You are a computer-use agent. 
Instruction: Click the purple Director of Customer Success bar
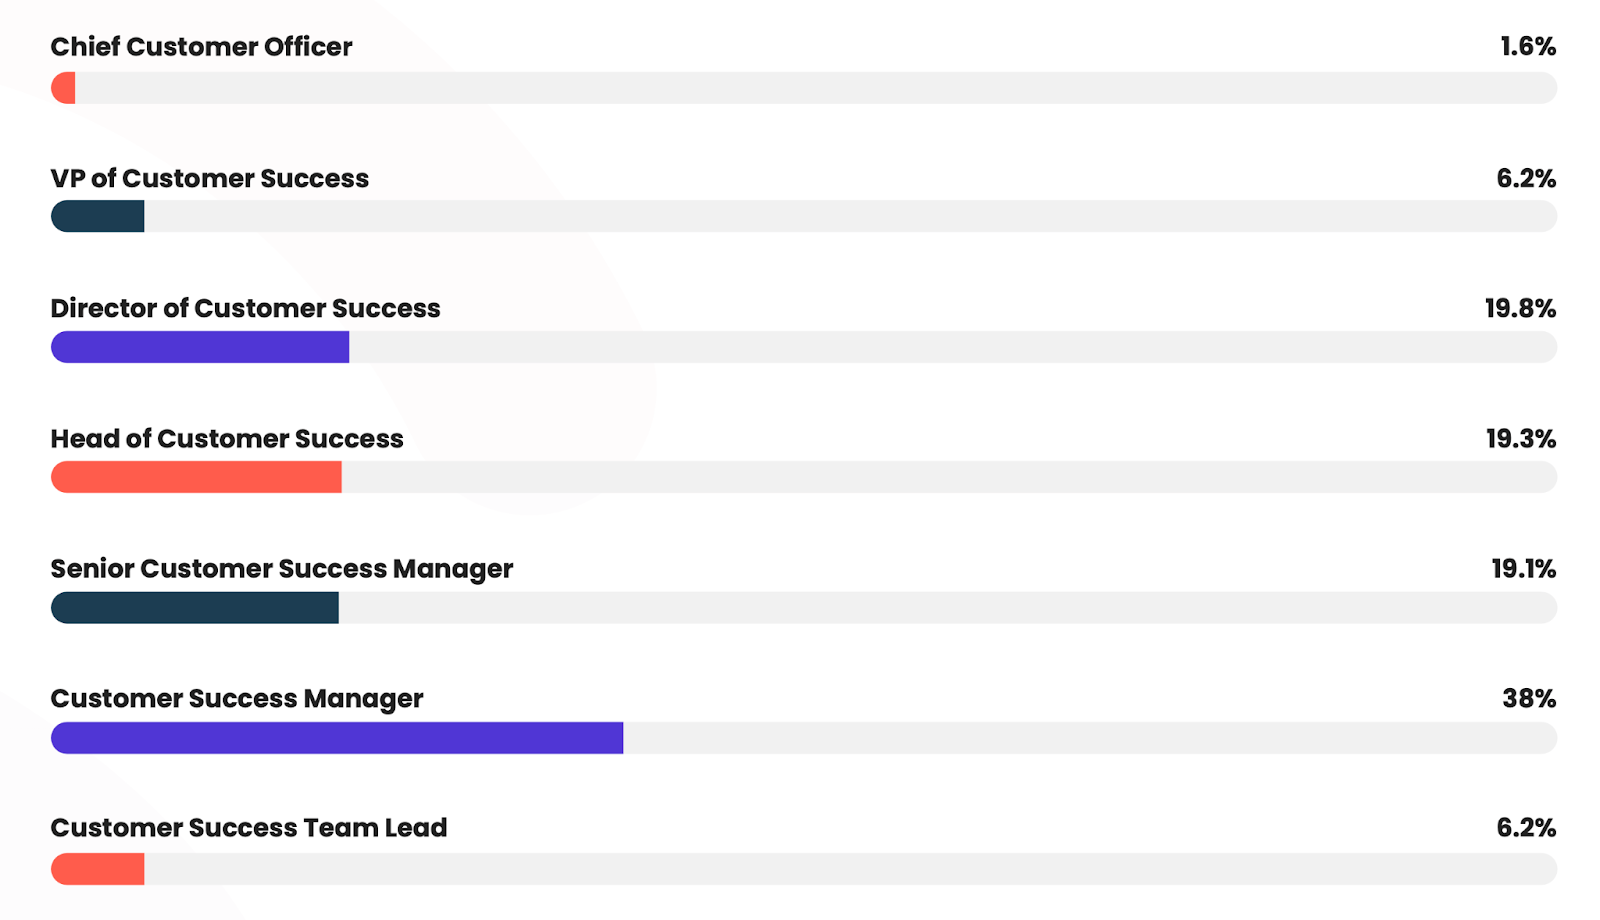200,347
